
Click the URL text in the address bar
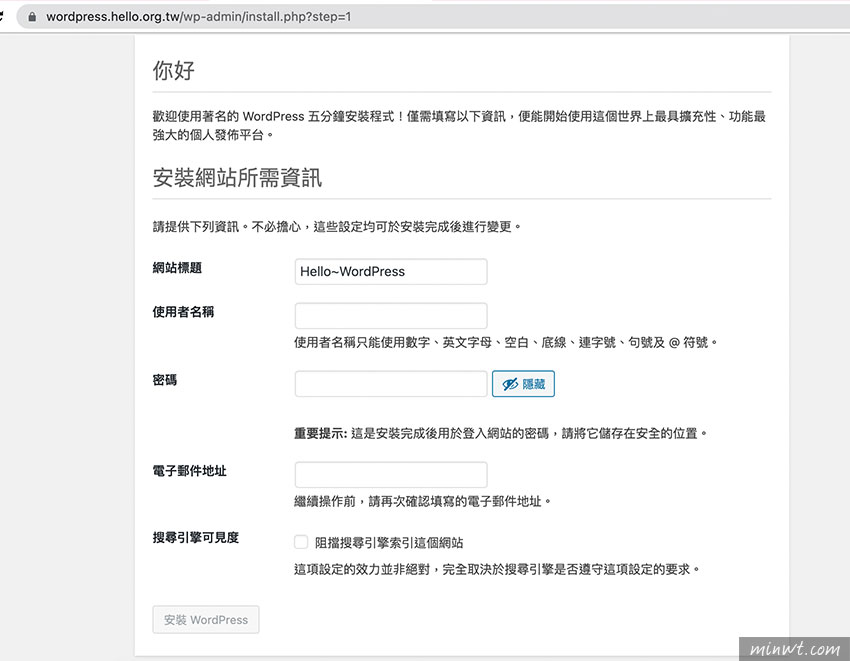pos(198,17)
